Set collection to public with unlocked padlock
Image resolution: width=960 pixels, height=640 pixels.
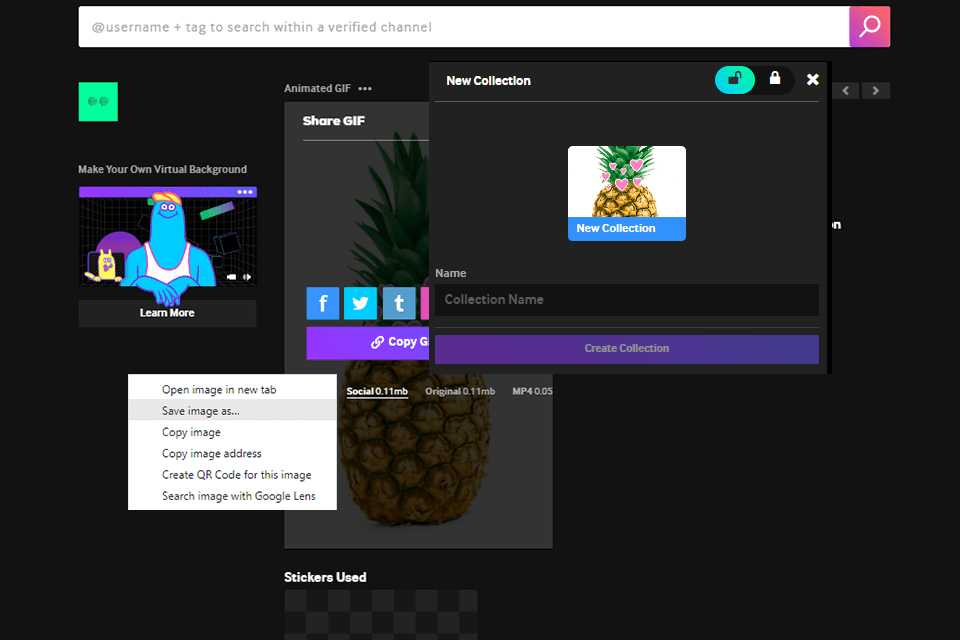735,80
